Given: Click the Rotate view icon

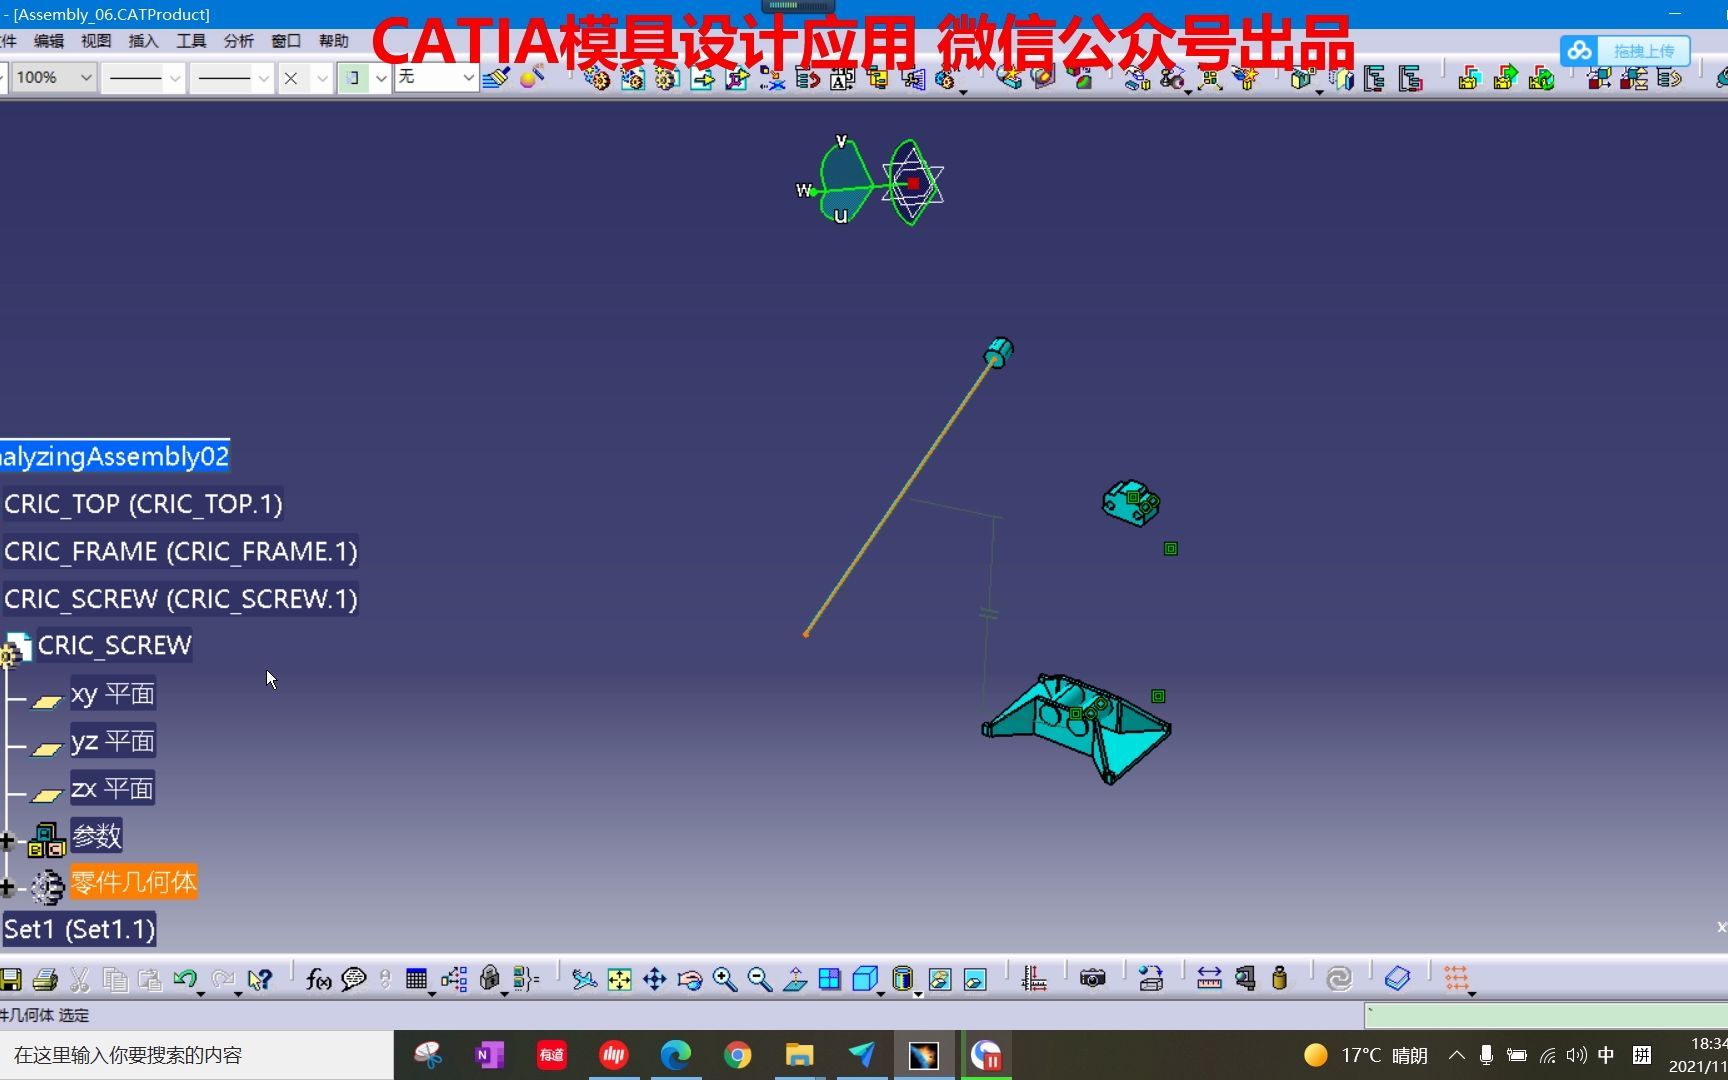Looking at the screenshot, I should 690,979.
